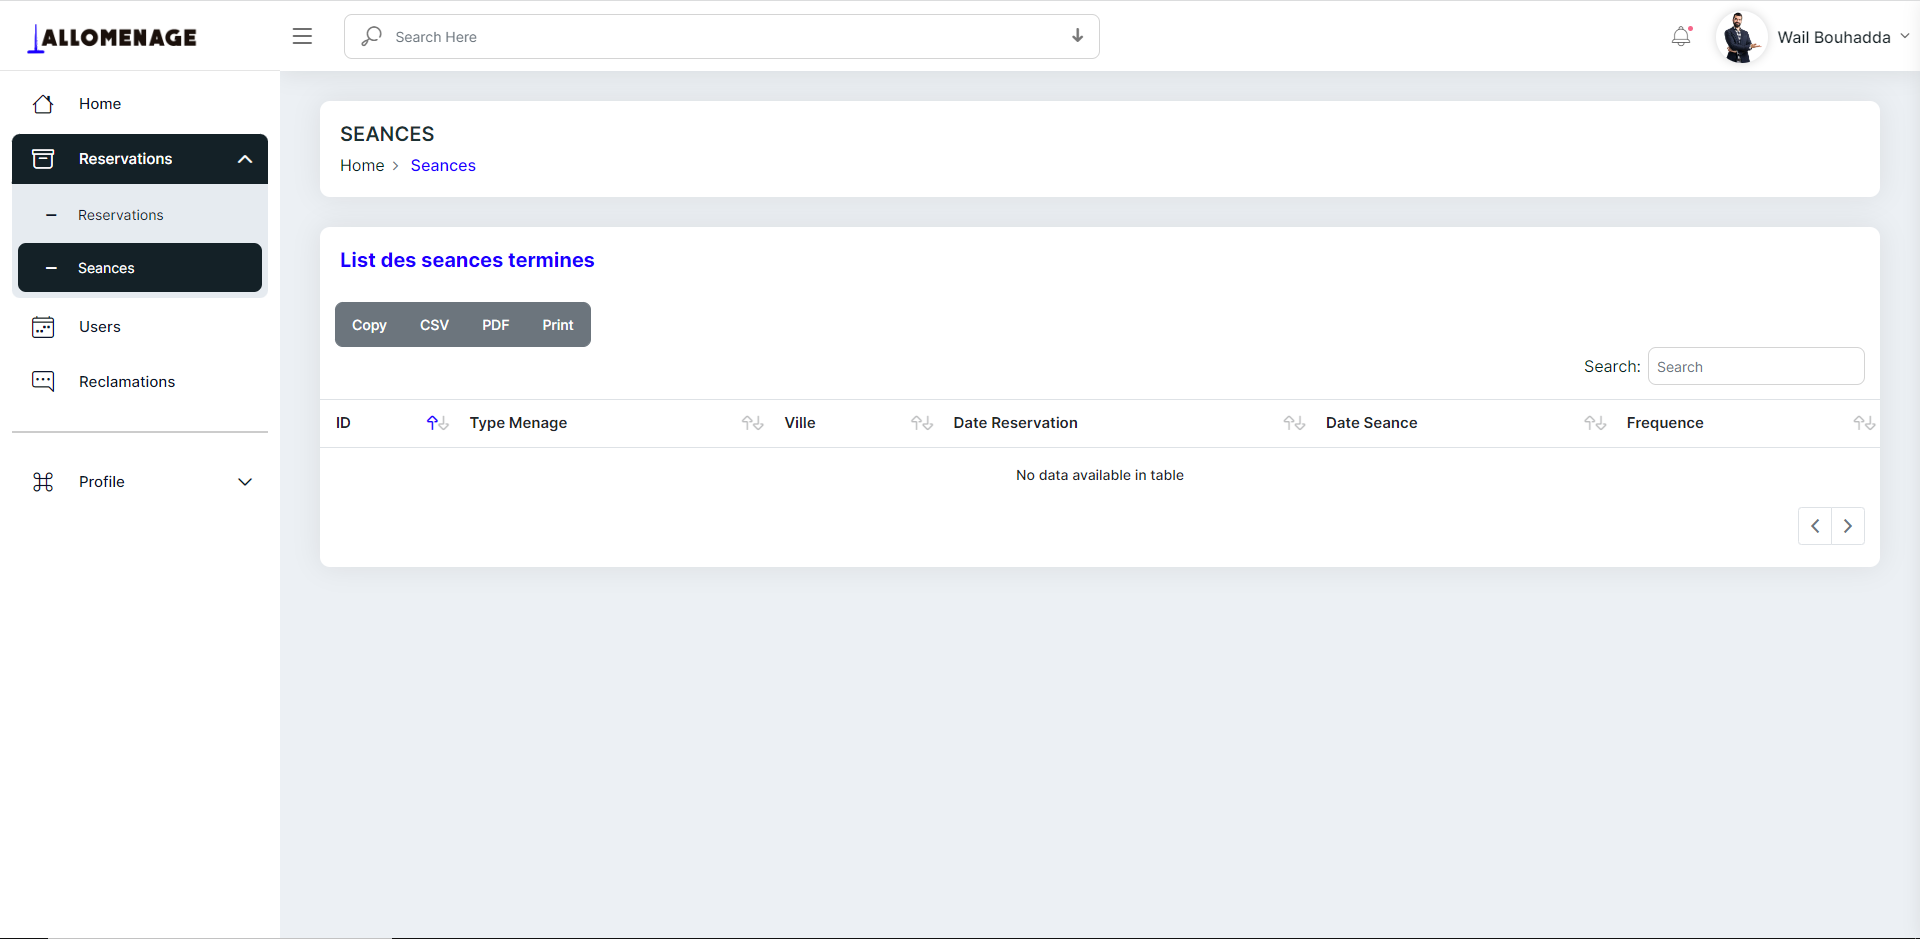Click Wail Bouhadda's avatar picture
The image size is (1920, 939).
click(x=1741, y=37)
